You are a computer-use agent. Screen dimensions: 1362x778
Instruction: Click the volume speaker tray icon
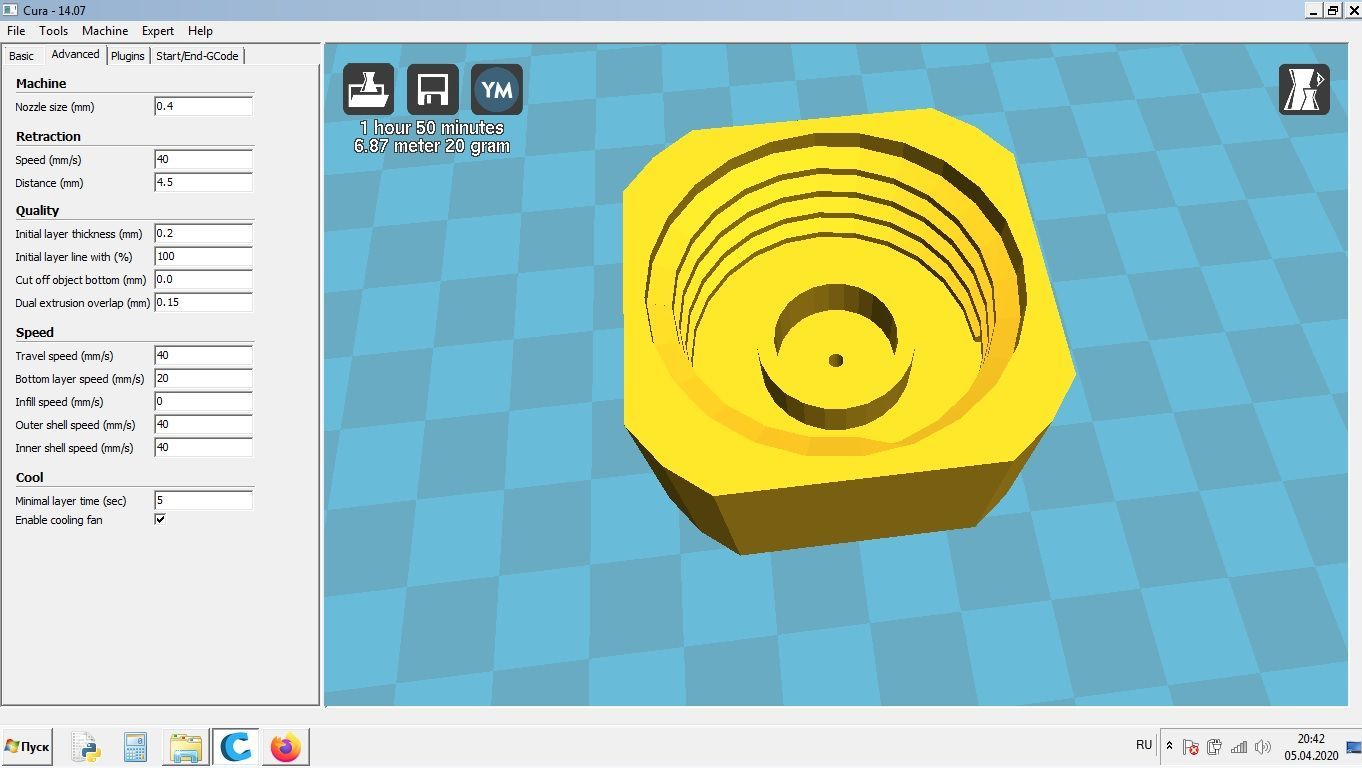coord(1263,747)
